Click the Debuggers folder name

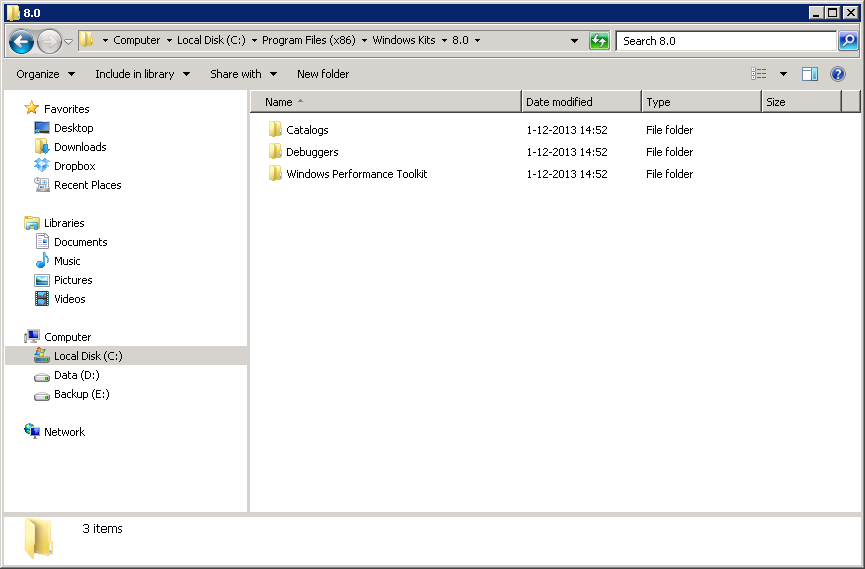(x=312, y=152)
